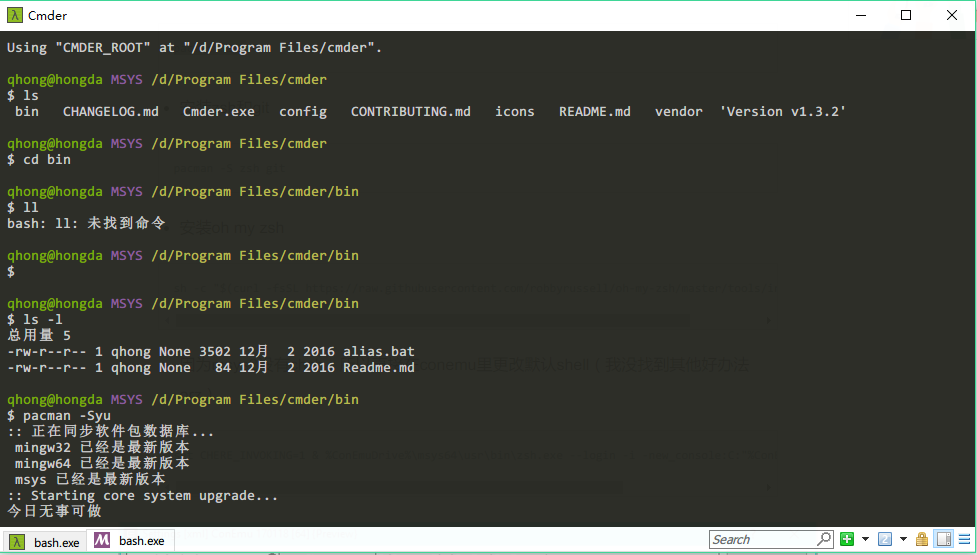Click the Cmder.exe file name

219,111
